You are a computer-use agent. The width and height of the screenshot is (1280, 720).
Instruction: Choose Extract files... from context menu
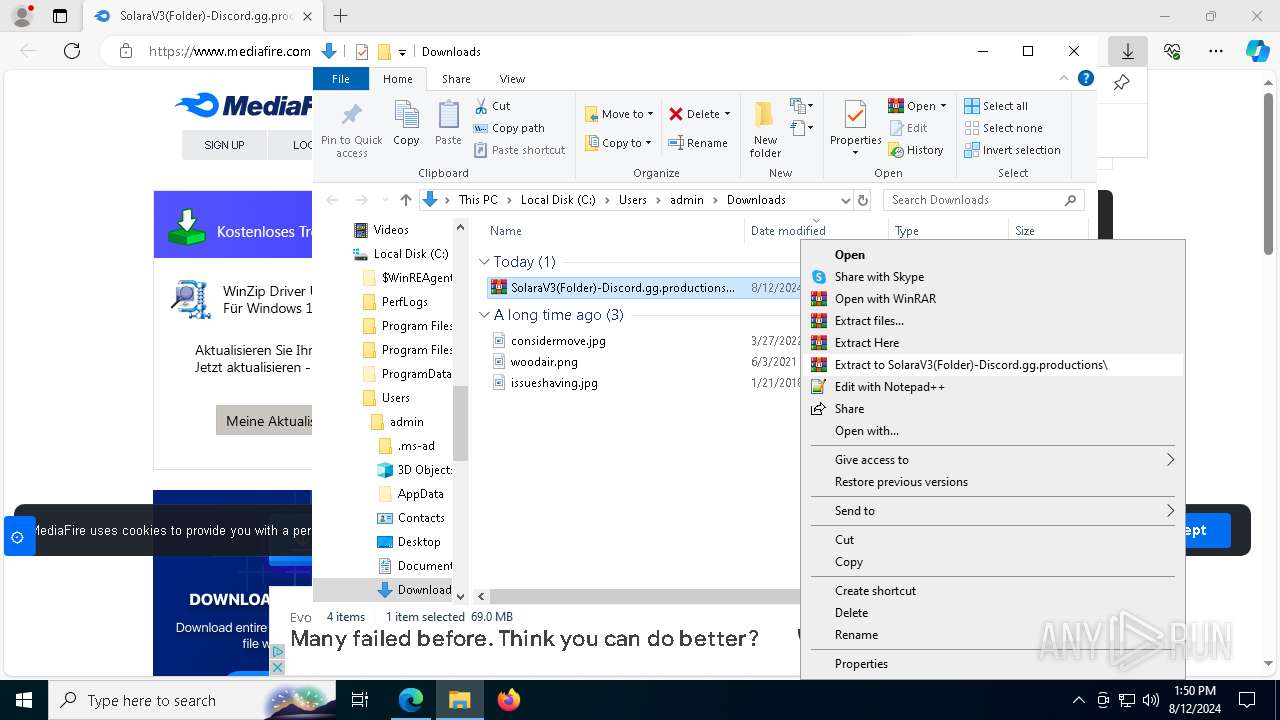pos(993,321)
